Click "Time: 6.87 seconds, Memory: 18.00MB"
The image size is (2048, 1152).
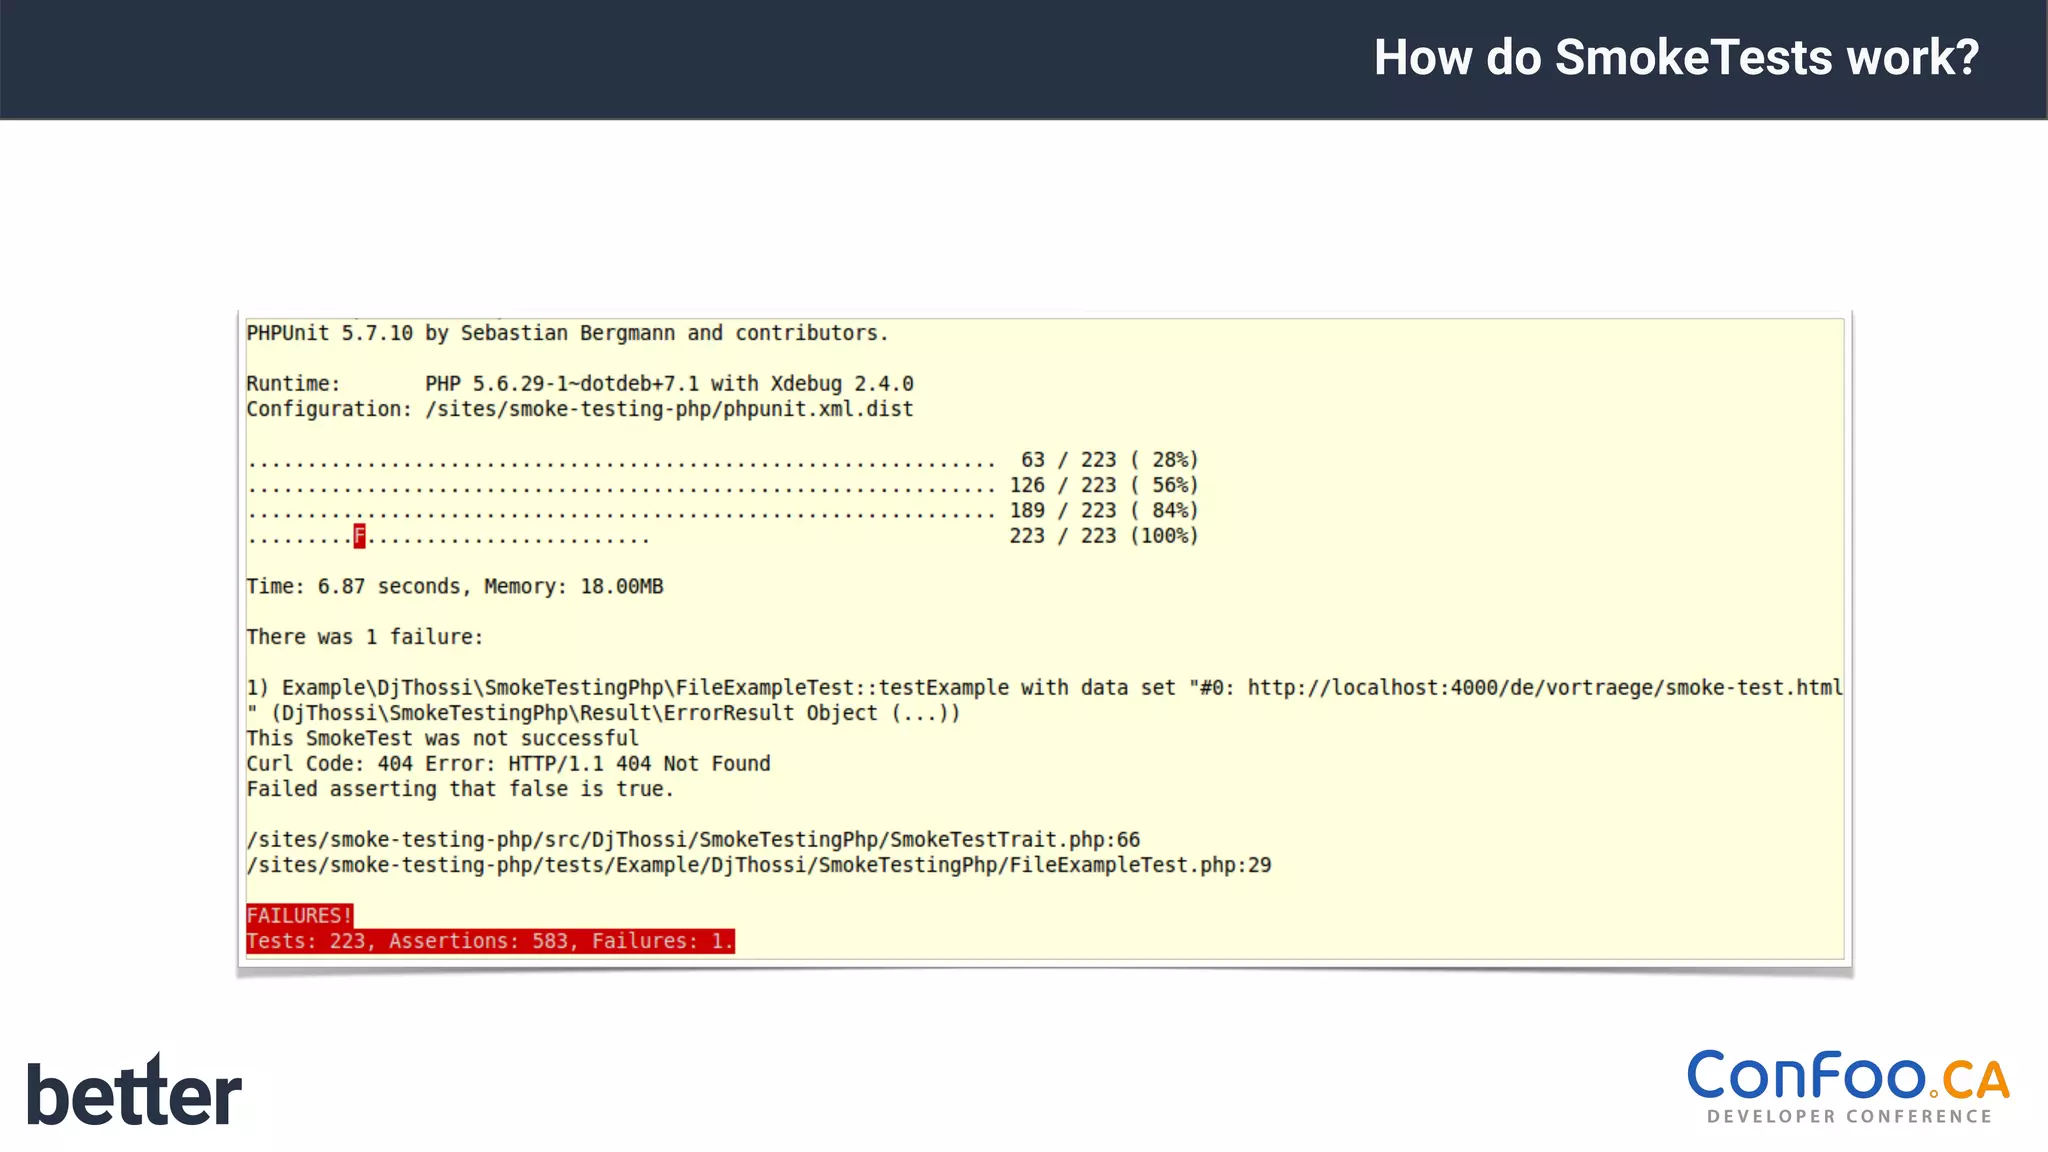pyautogui.click(x=455, y=586)
